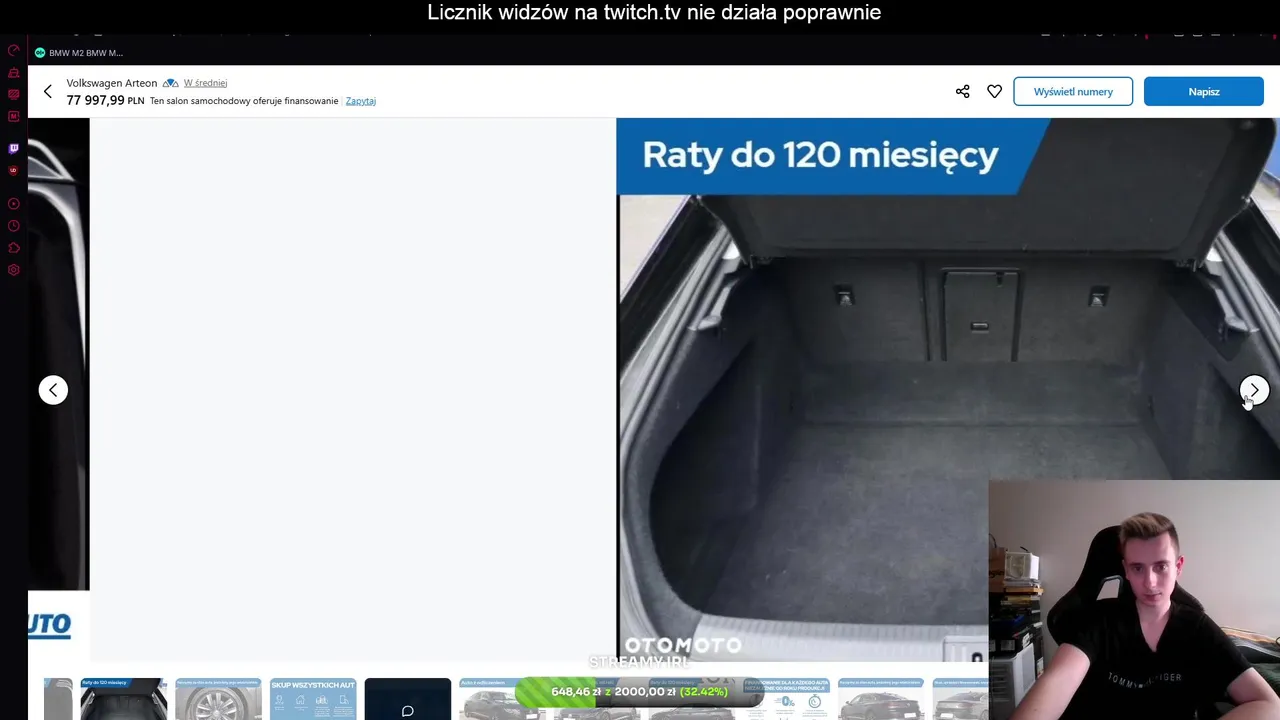Viewport: 1280px width, 720px height.
Task: Select the Skup wszystkich aut thumbnail
Action: [313, 699]
